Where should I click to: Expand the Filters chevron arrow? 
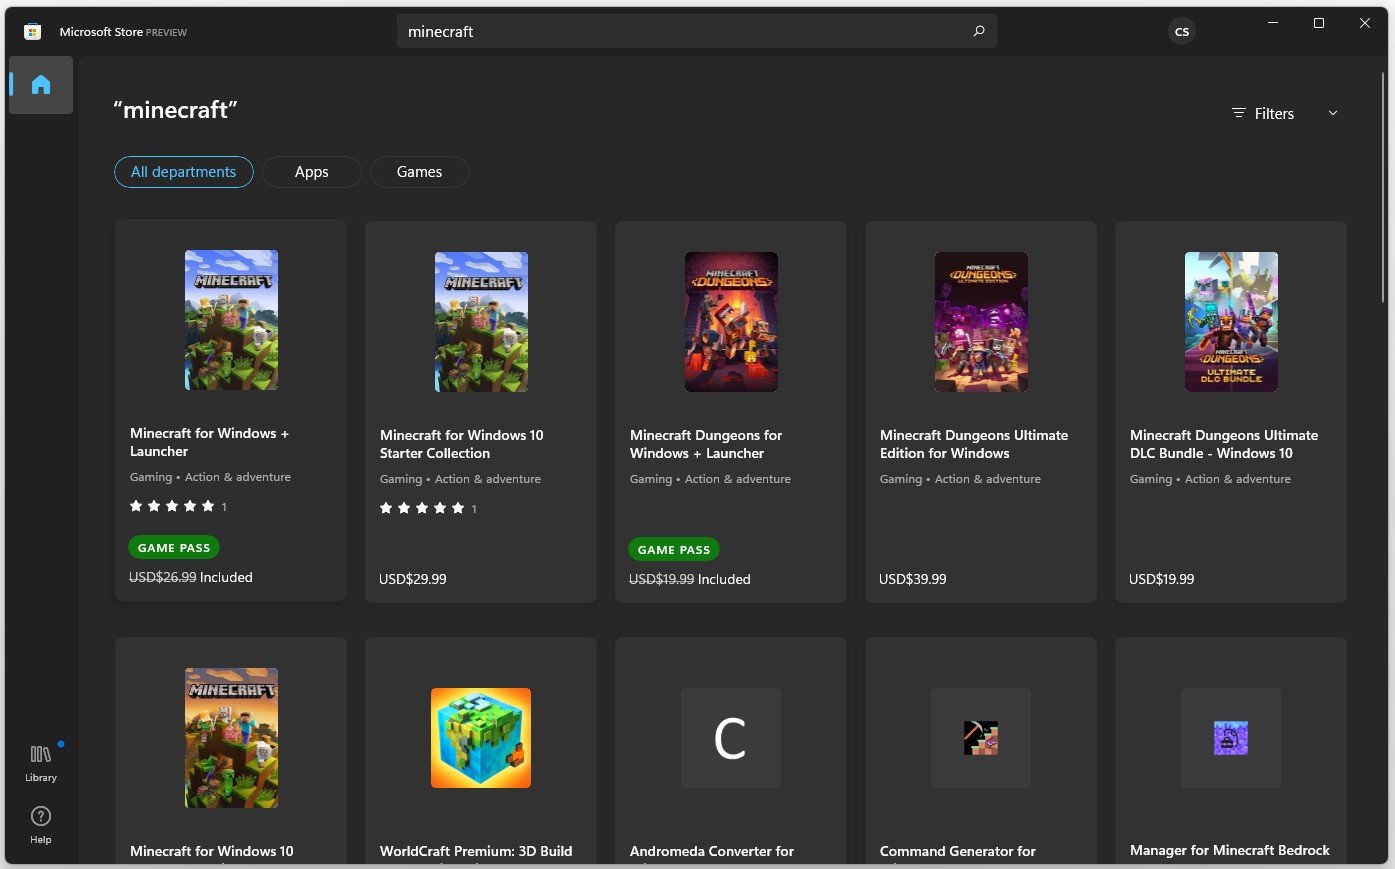(1333, 113)
